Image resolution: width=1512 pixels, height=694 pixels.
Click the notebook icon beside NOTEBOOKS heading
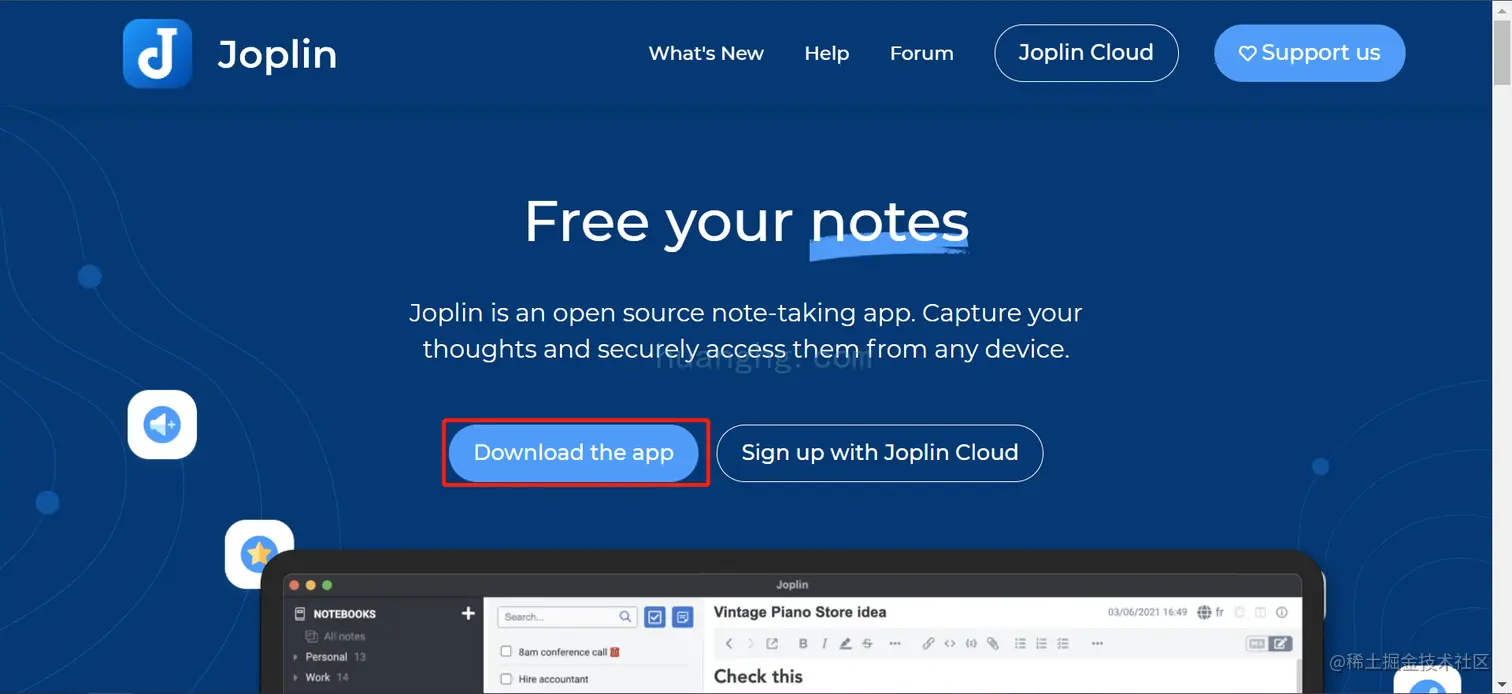(300, 614)
